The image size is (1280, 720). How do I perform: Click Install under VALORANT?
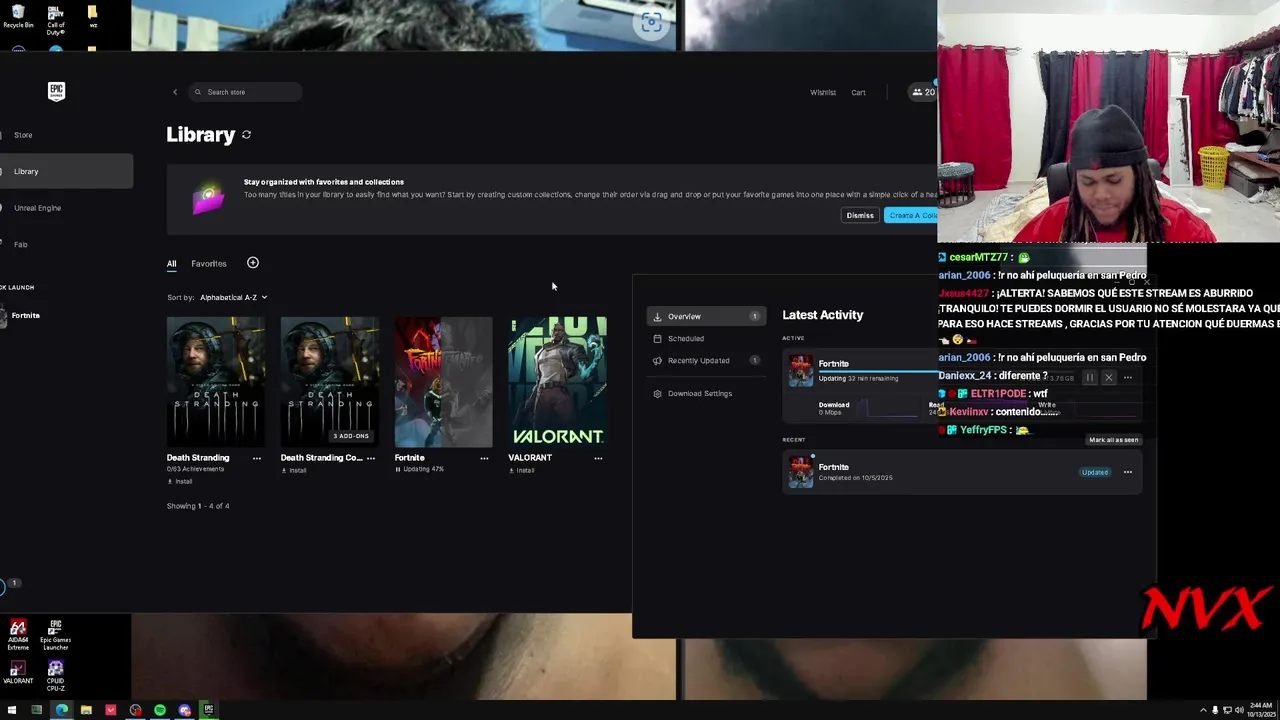[x=522, y=470]
